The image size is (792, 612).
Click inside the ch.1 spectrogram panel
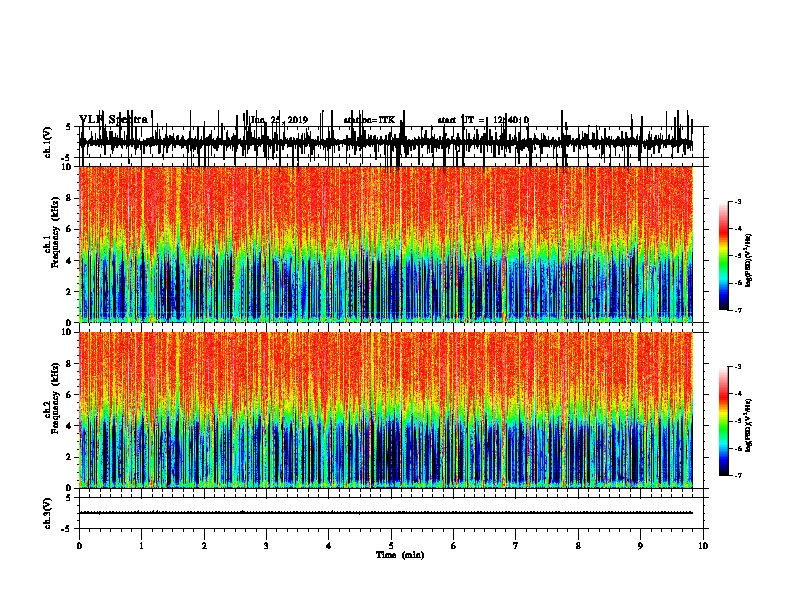(x=386, y=244)
